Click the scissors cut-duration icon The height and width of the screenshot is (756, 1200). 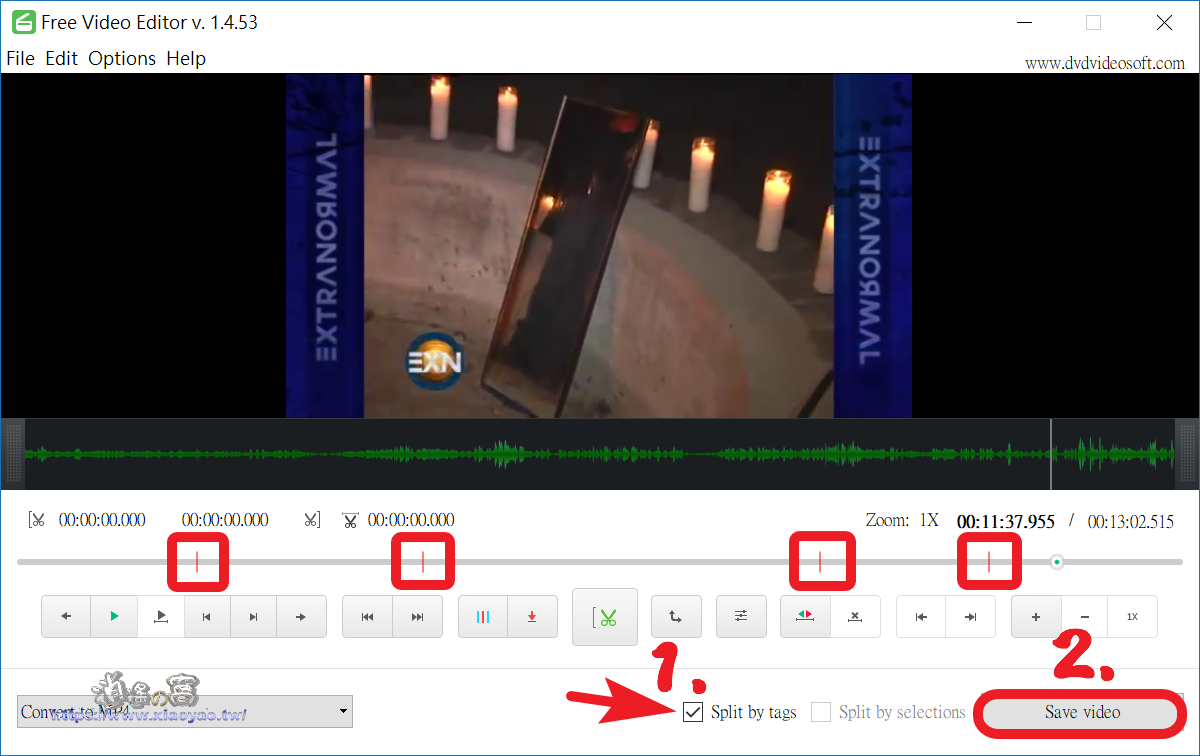coord(350,520)
